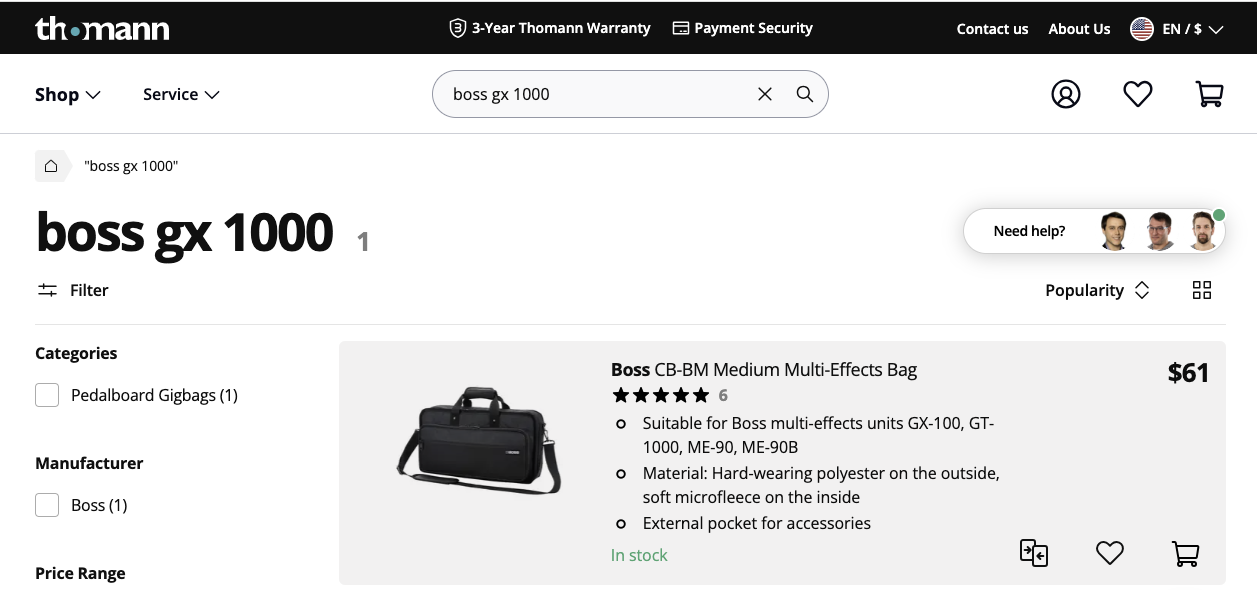Image resolution: width=1257 pixels, height=590 pixels.
Task: Open the About Us link
Action: 1079,29
